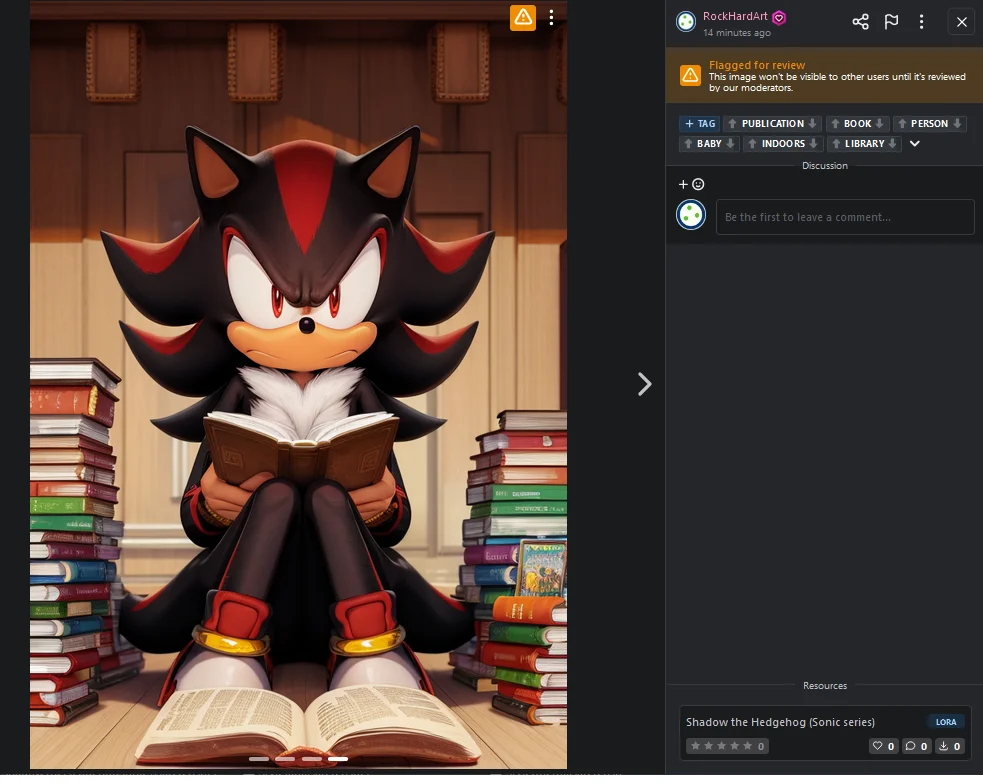Click the INDOORS tag label
This screenshot has width=983, height=783.
(x=783, y=144)
